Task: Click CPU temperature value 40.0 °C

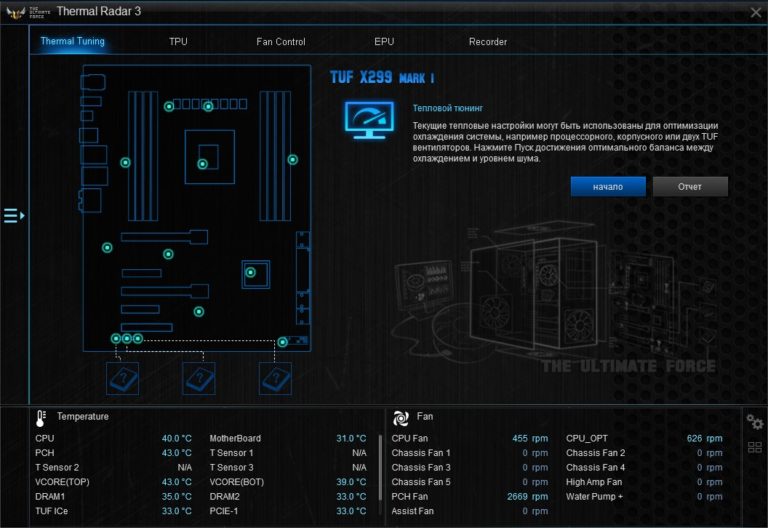Action: click(177, 438)
